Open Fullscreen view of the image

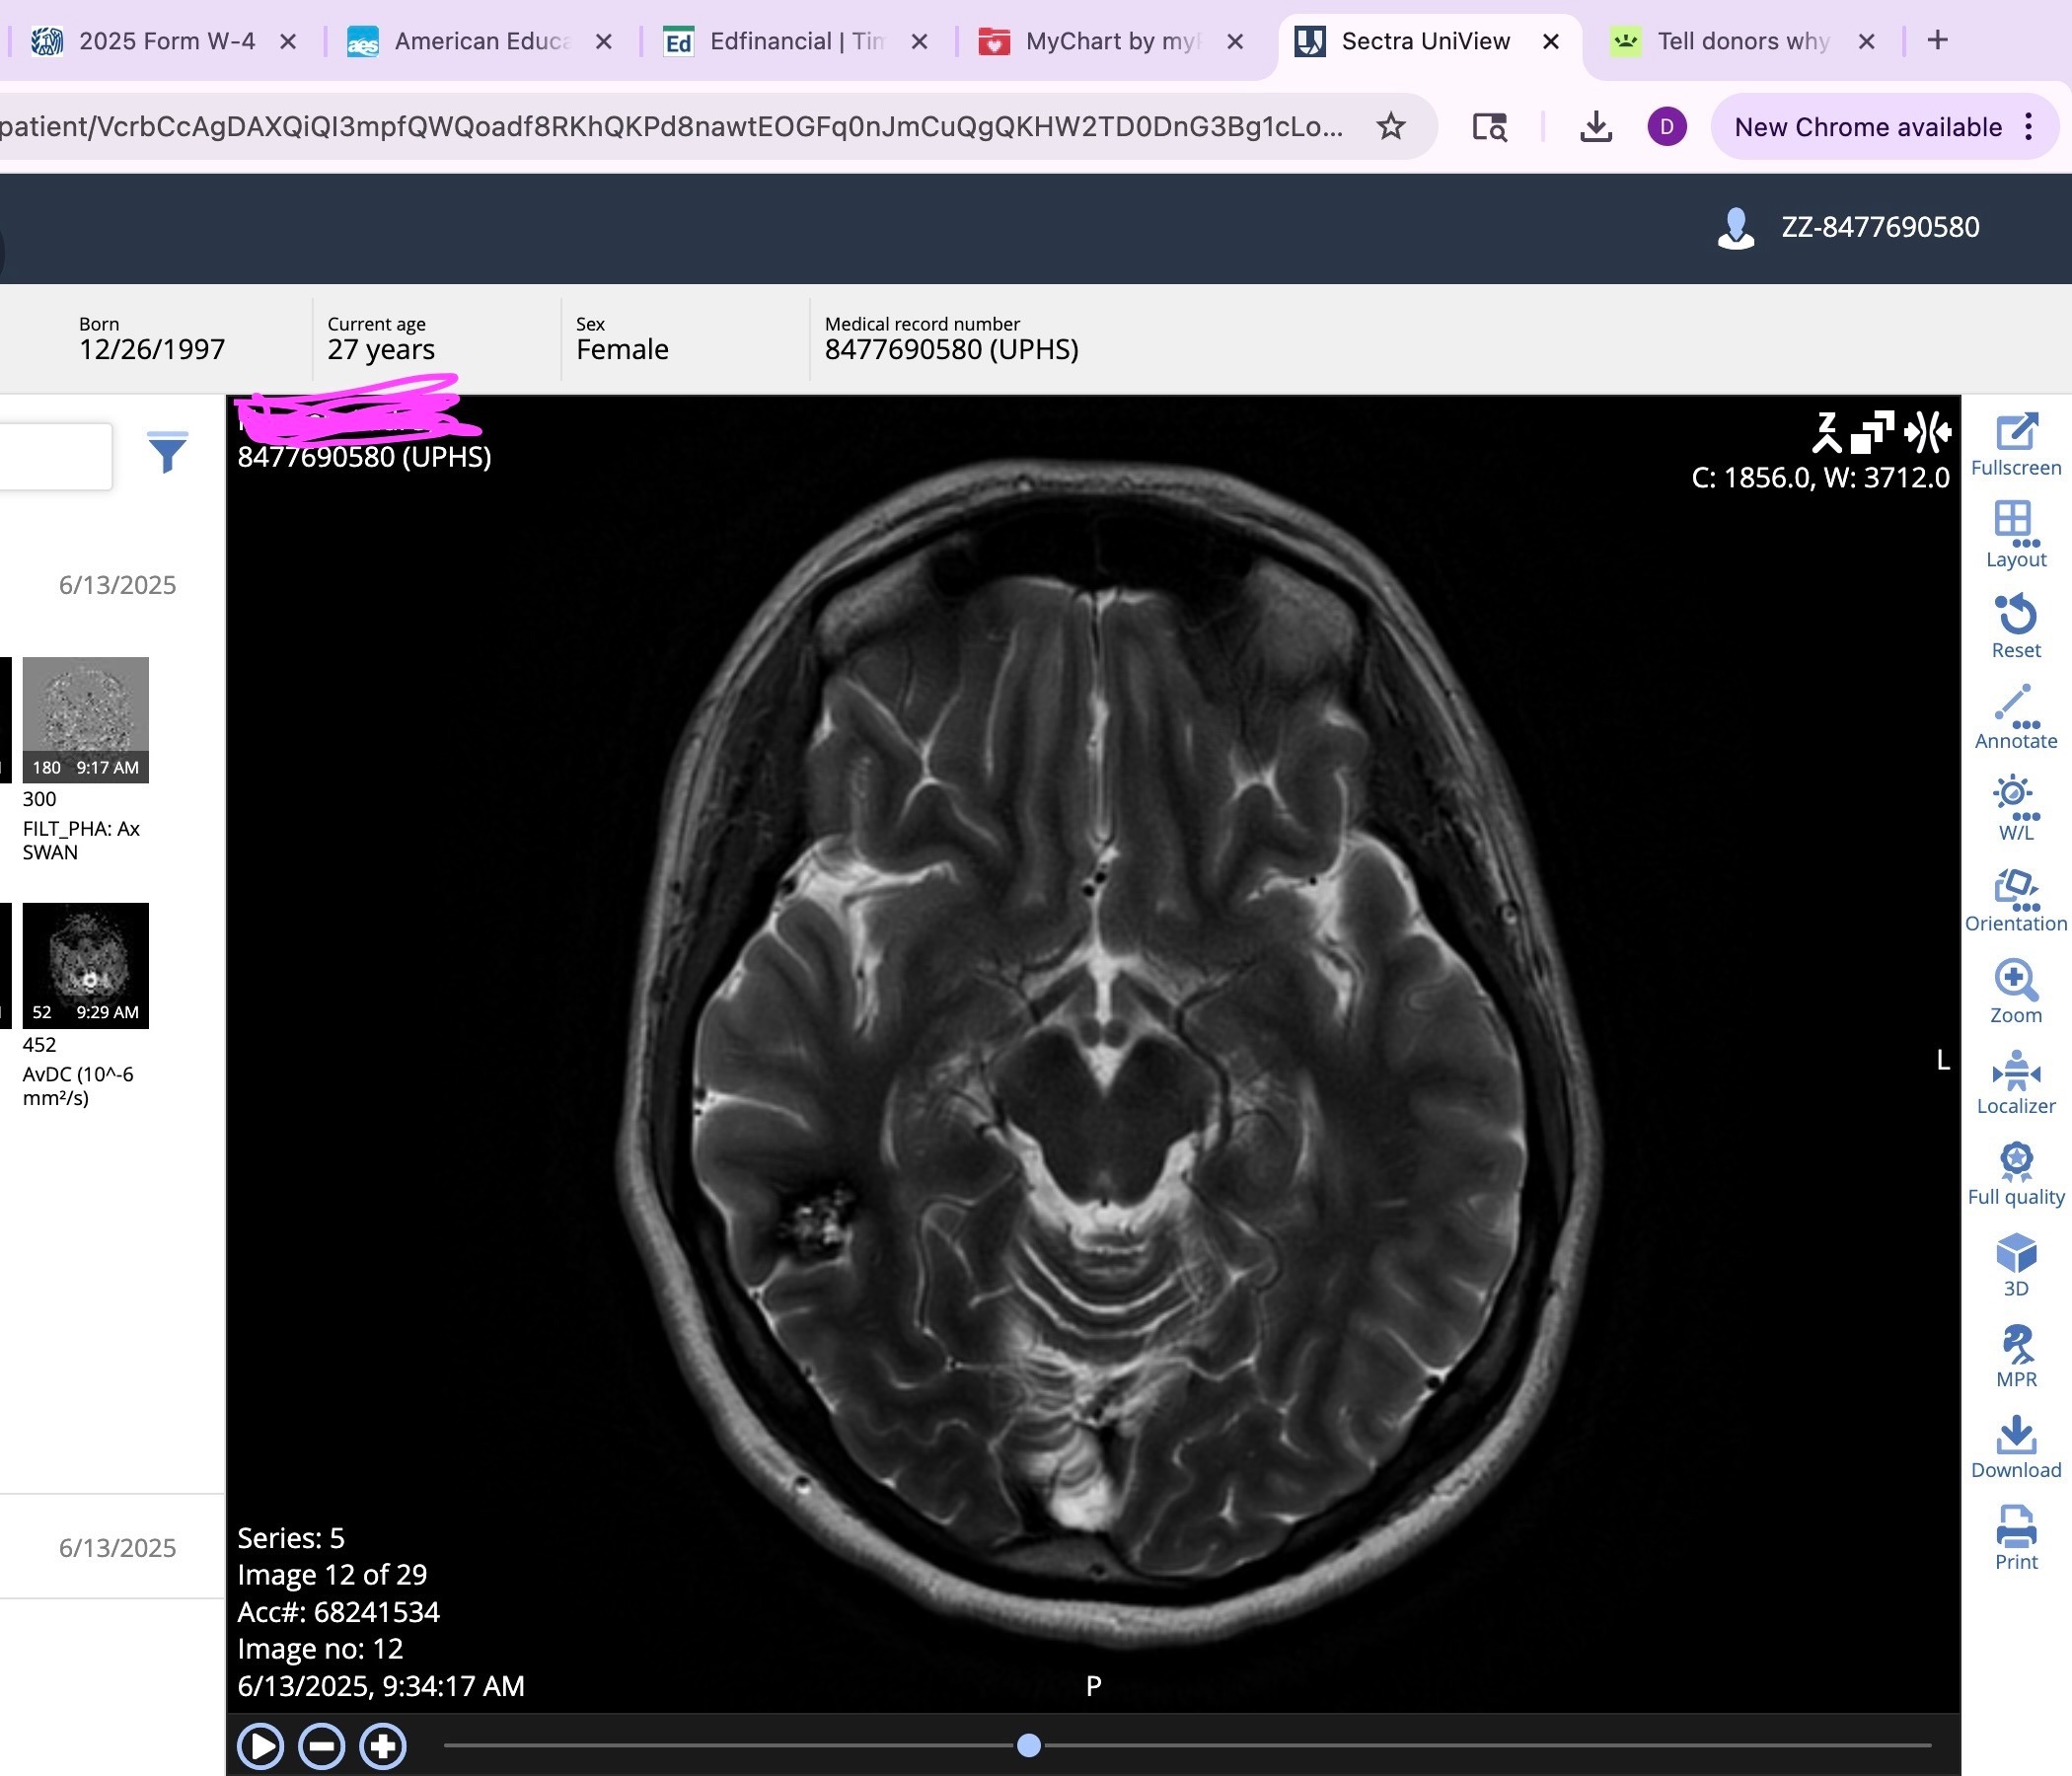(2015, 445)
